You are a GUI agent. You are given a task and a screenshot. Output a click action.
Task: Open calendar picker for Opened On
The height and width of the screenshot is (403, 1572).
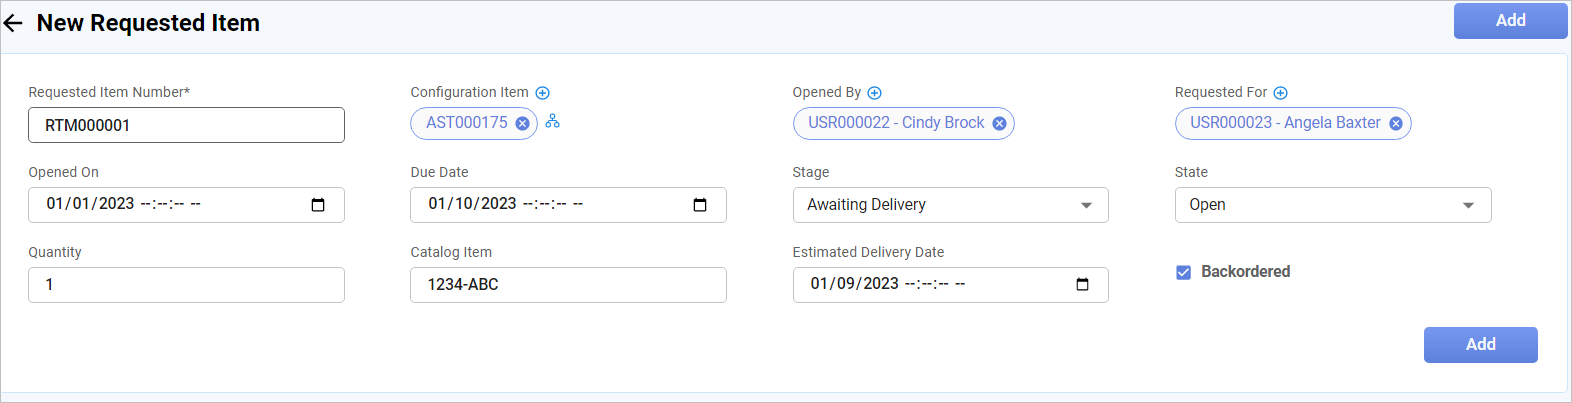(318, 205)
